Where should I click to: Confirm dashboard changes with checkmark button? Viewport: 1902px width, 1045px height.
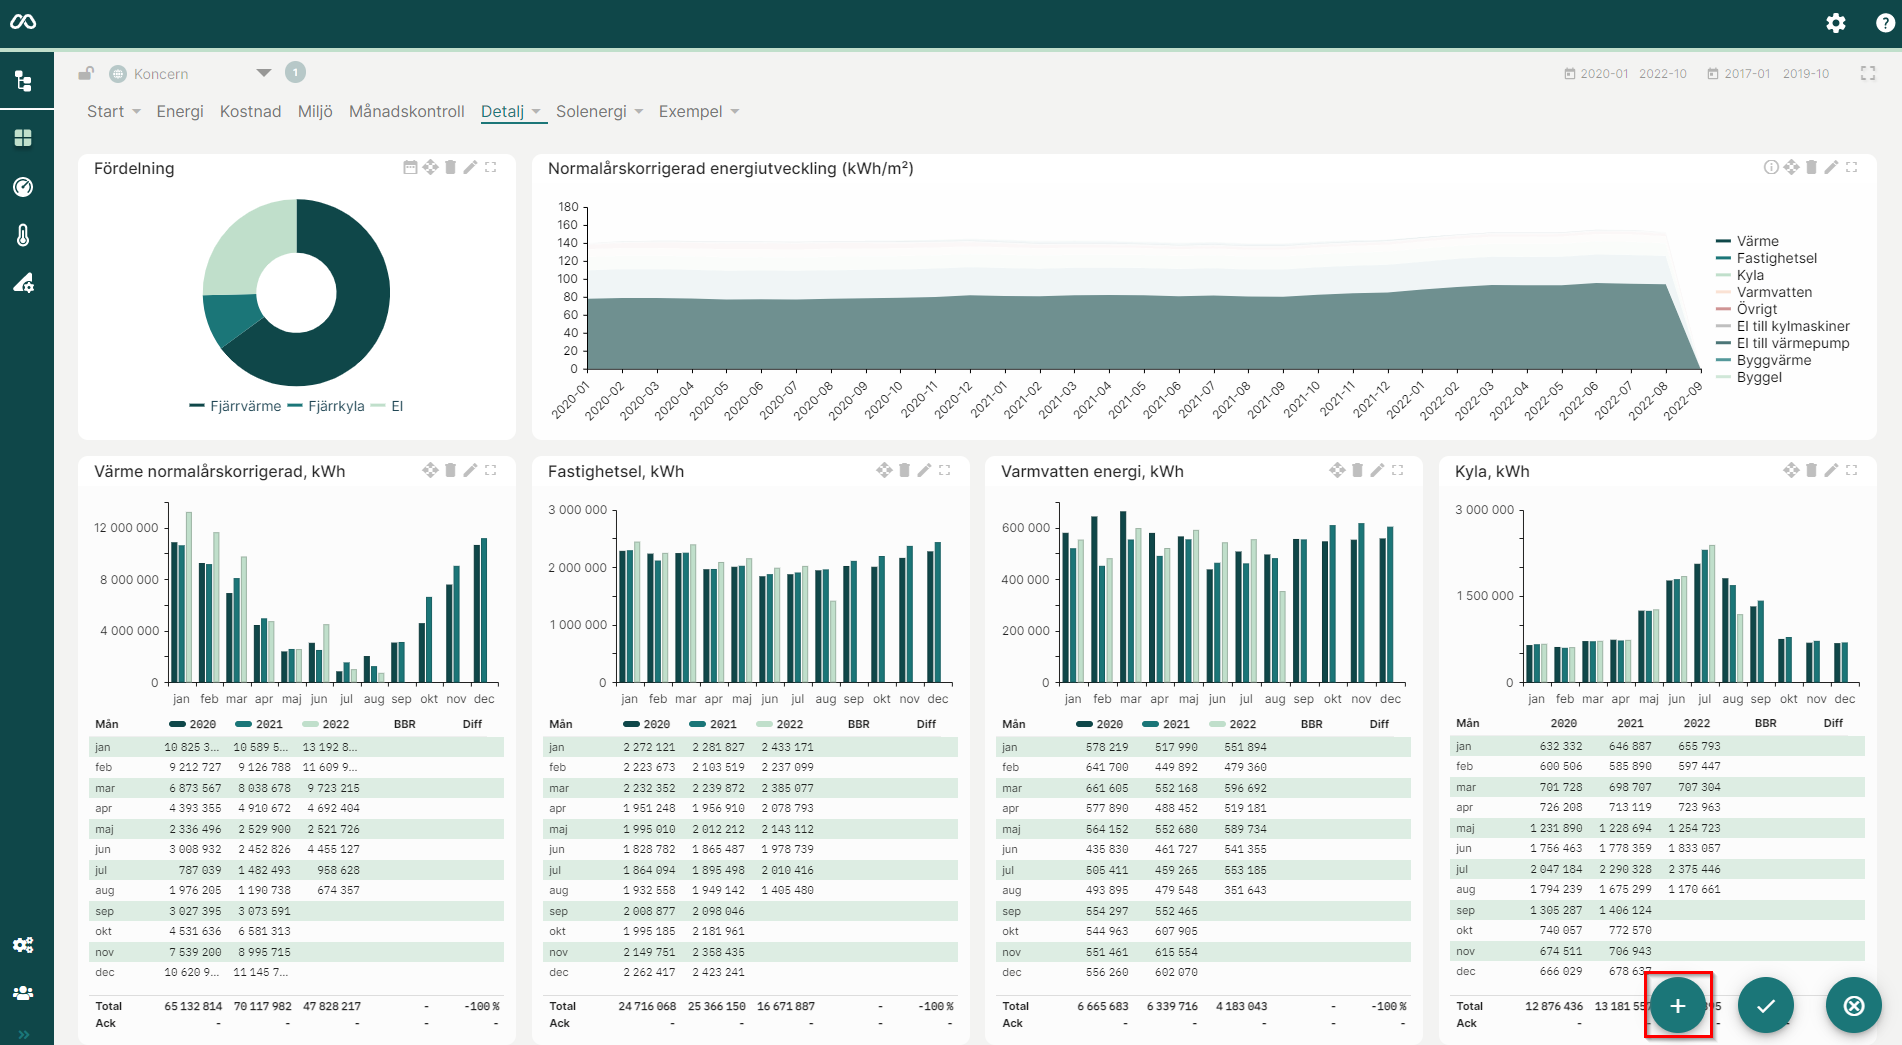pyautogui.click(x=1766, y=1005)
